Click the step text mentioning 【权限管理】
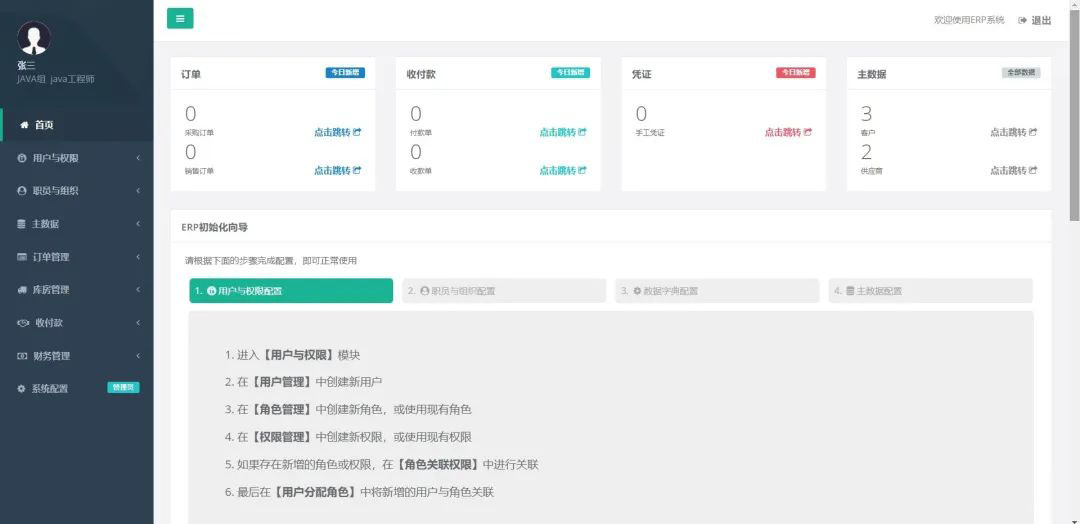This screenshot has height=524, width=1080. click(348, 437)
